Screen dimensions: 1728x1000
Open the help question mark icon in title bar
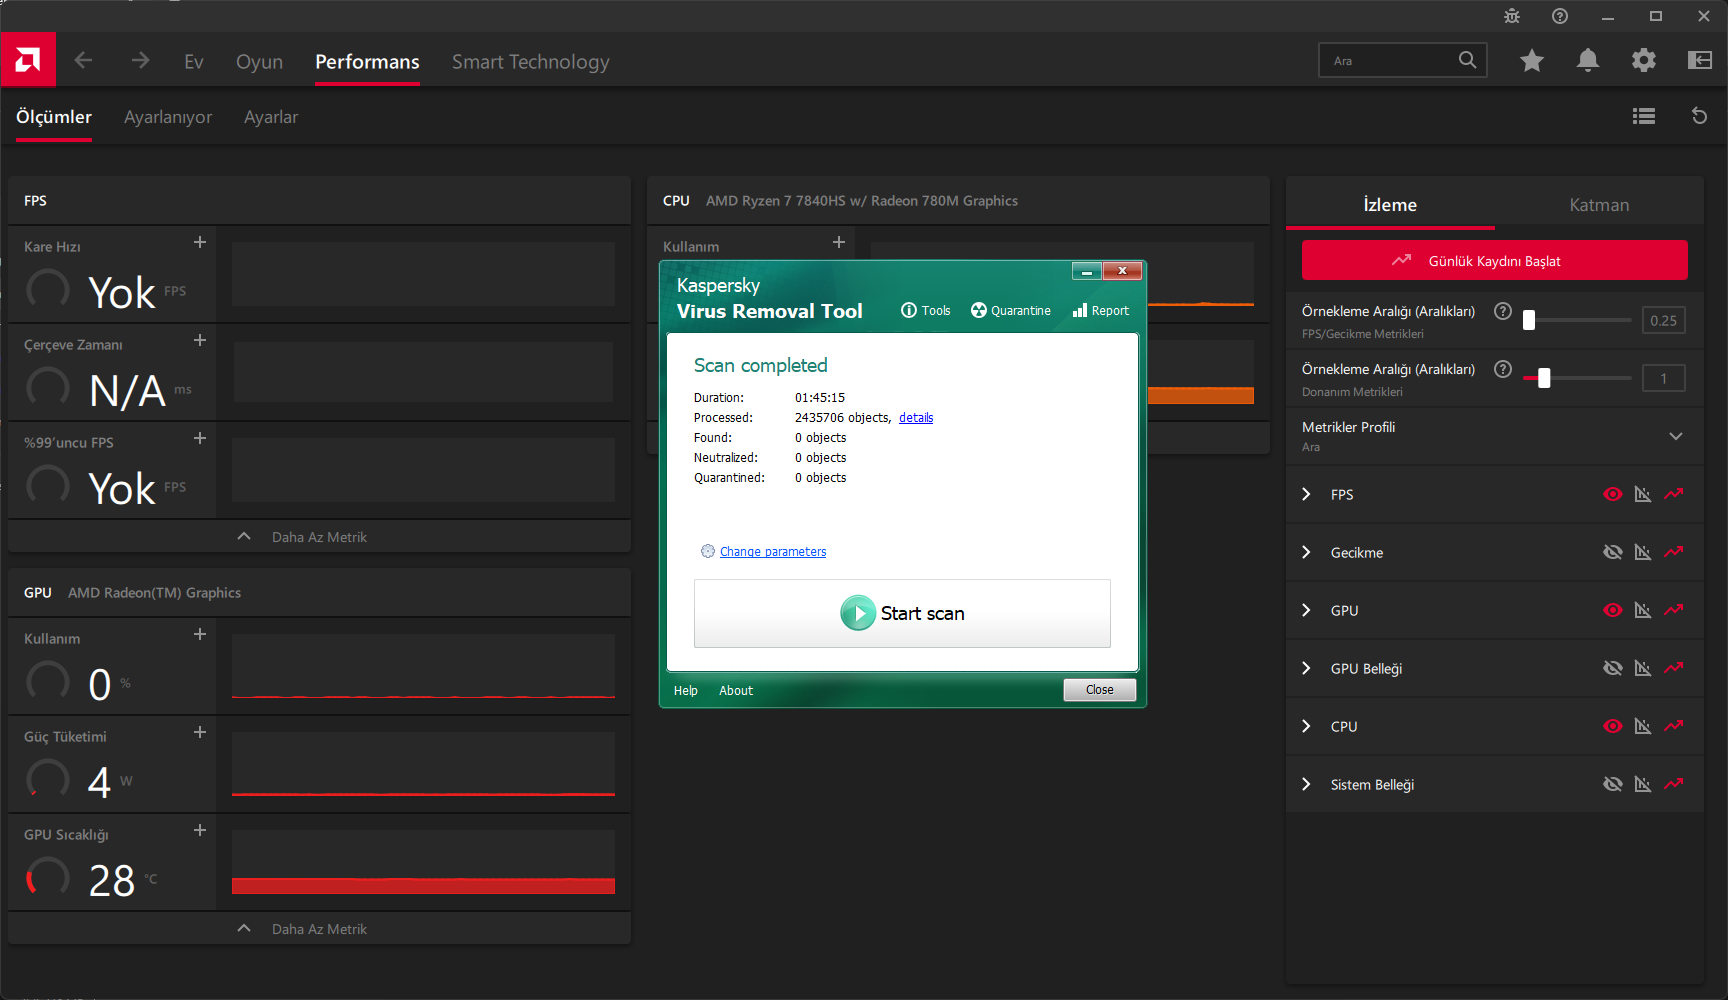(x=1560, y=16)
